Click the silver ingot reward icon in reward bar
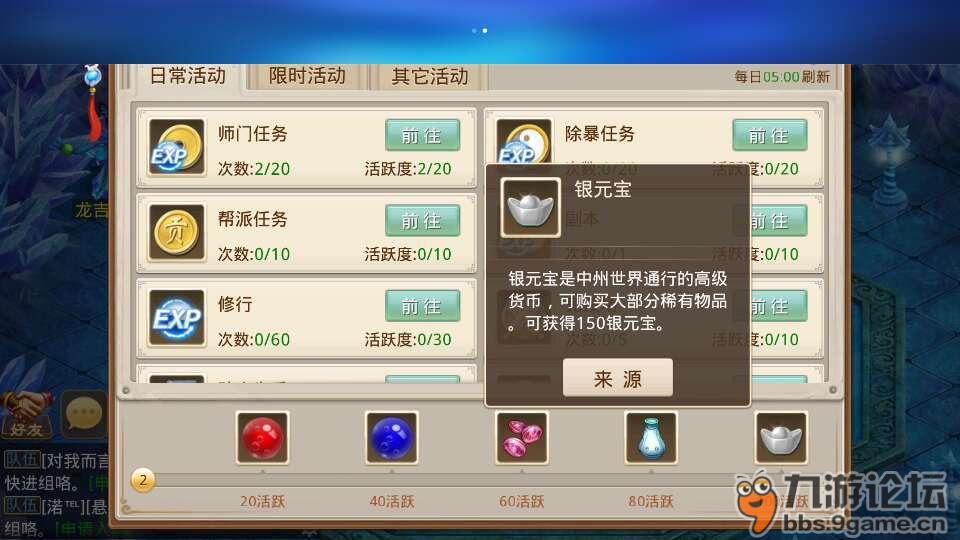 (x=781, y=438)
